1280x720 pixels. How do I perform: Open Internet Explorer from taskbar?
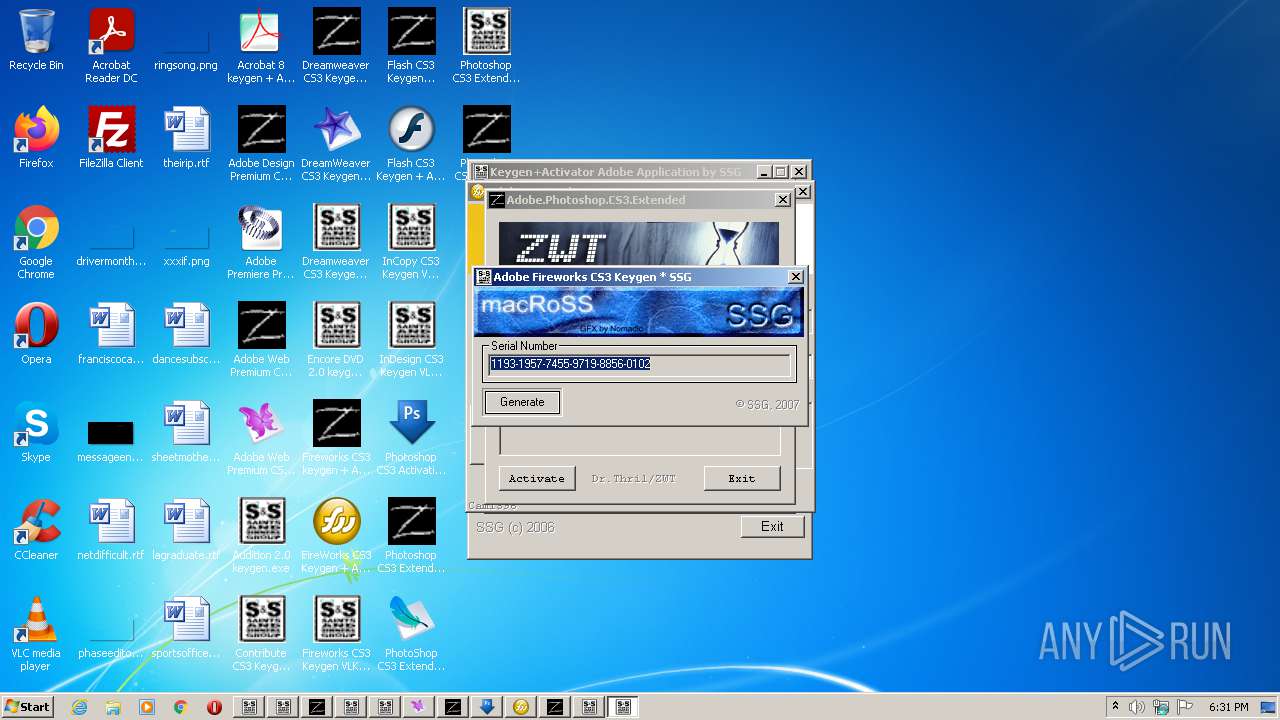[x=79, y=707]
